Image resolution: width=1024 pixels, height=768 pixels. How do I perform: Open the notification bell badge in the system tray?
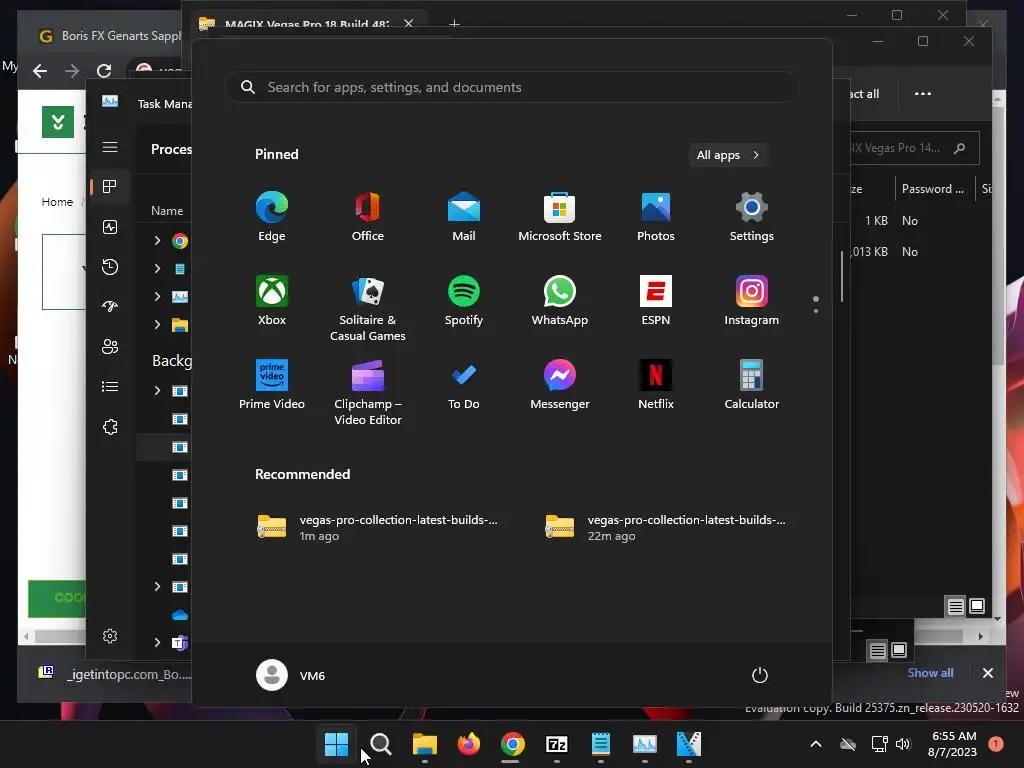(996, 744)
